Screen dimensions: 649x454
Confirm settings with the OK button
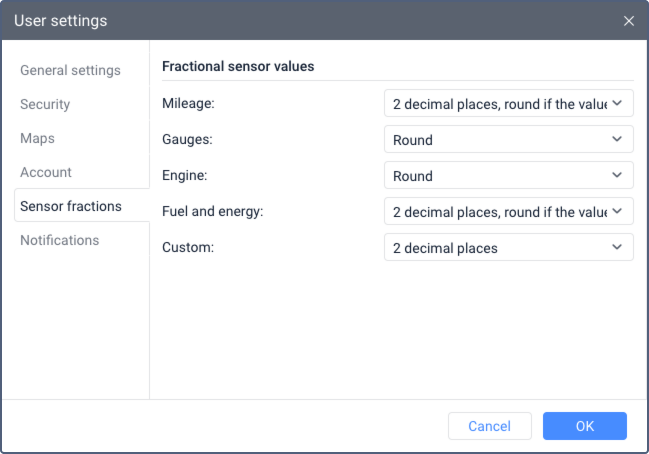click(x=585, y=426)
